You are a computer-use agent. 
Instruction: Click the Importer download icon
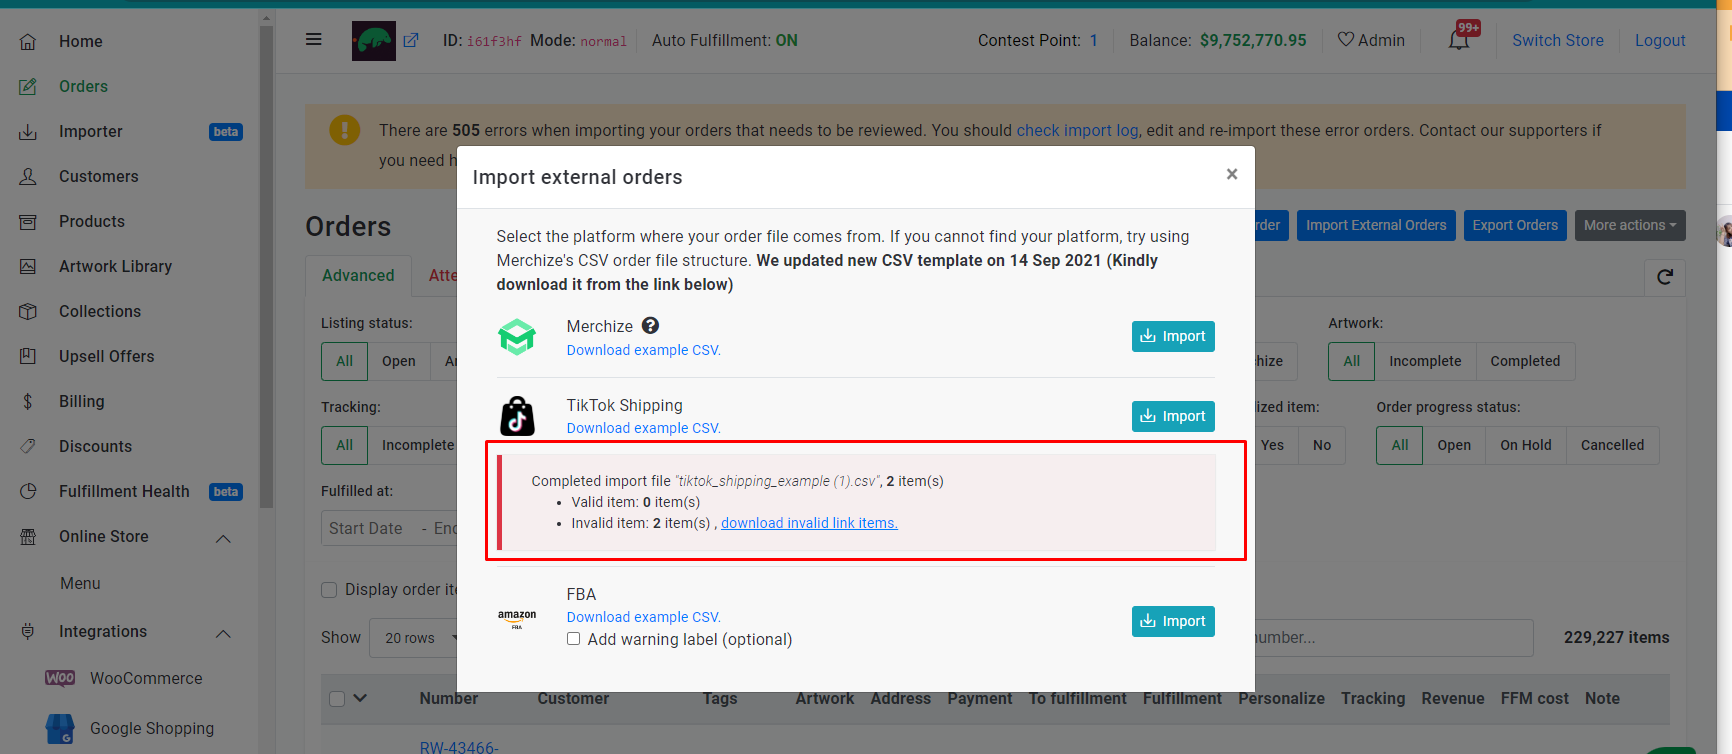click(28, 131)
